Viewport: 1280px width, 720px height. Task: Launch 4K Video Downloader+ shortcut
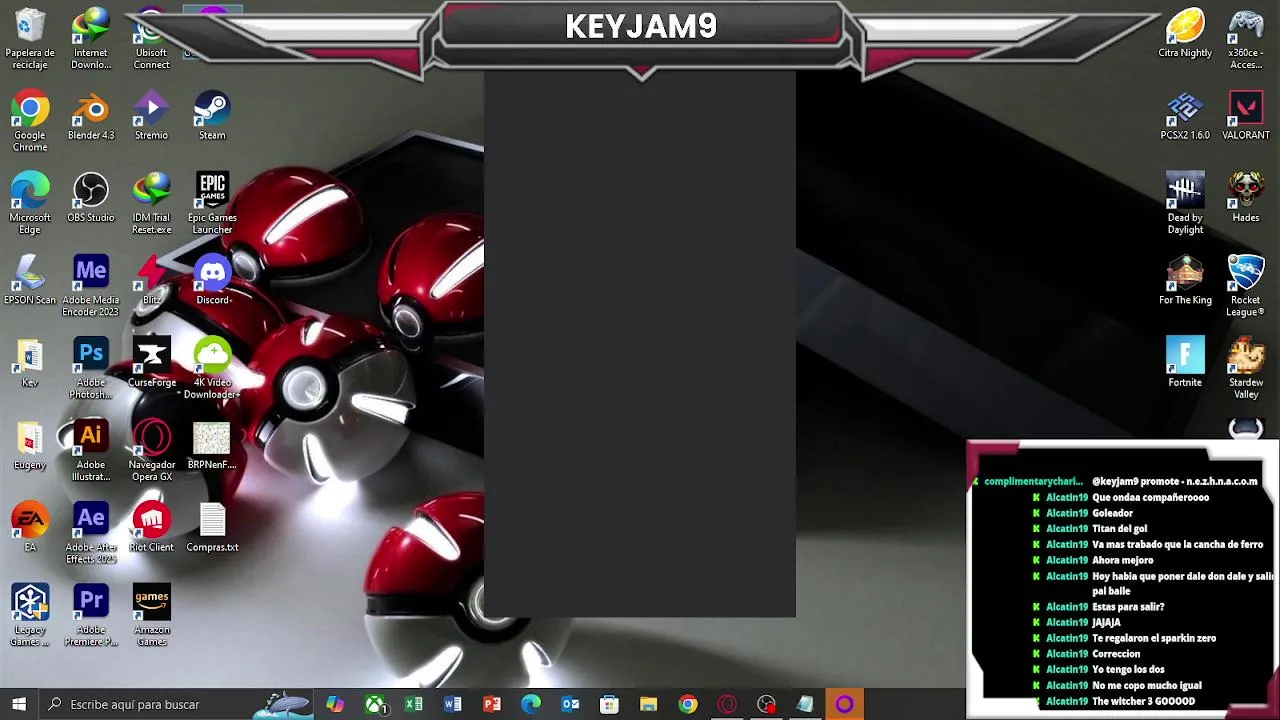pyautogui.click(x=212, y=368)
